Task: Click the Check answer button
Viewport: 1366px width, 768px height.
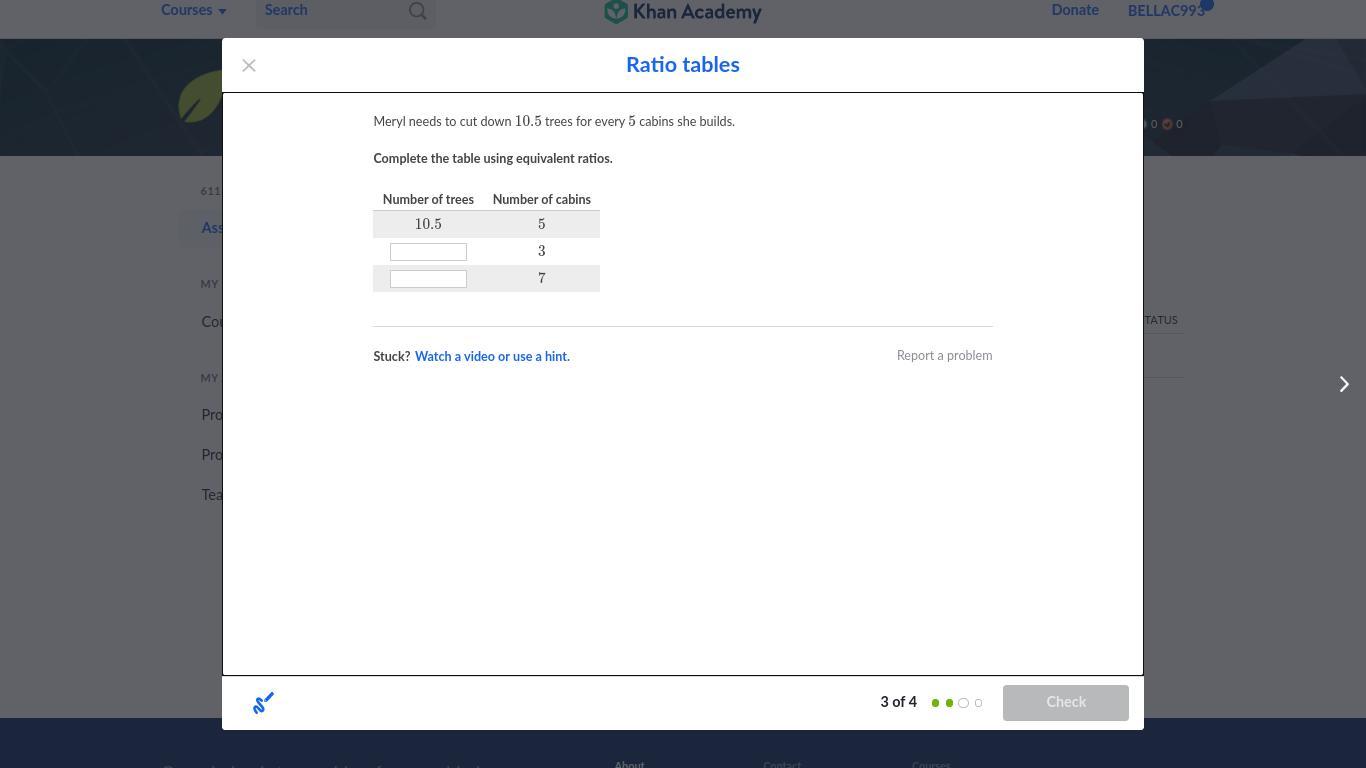Action: pyautogui.click(x=1066, y=703)
